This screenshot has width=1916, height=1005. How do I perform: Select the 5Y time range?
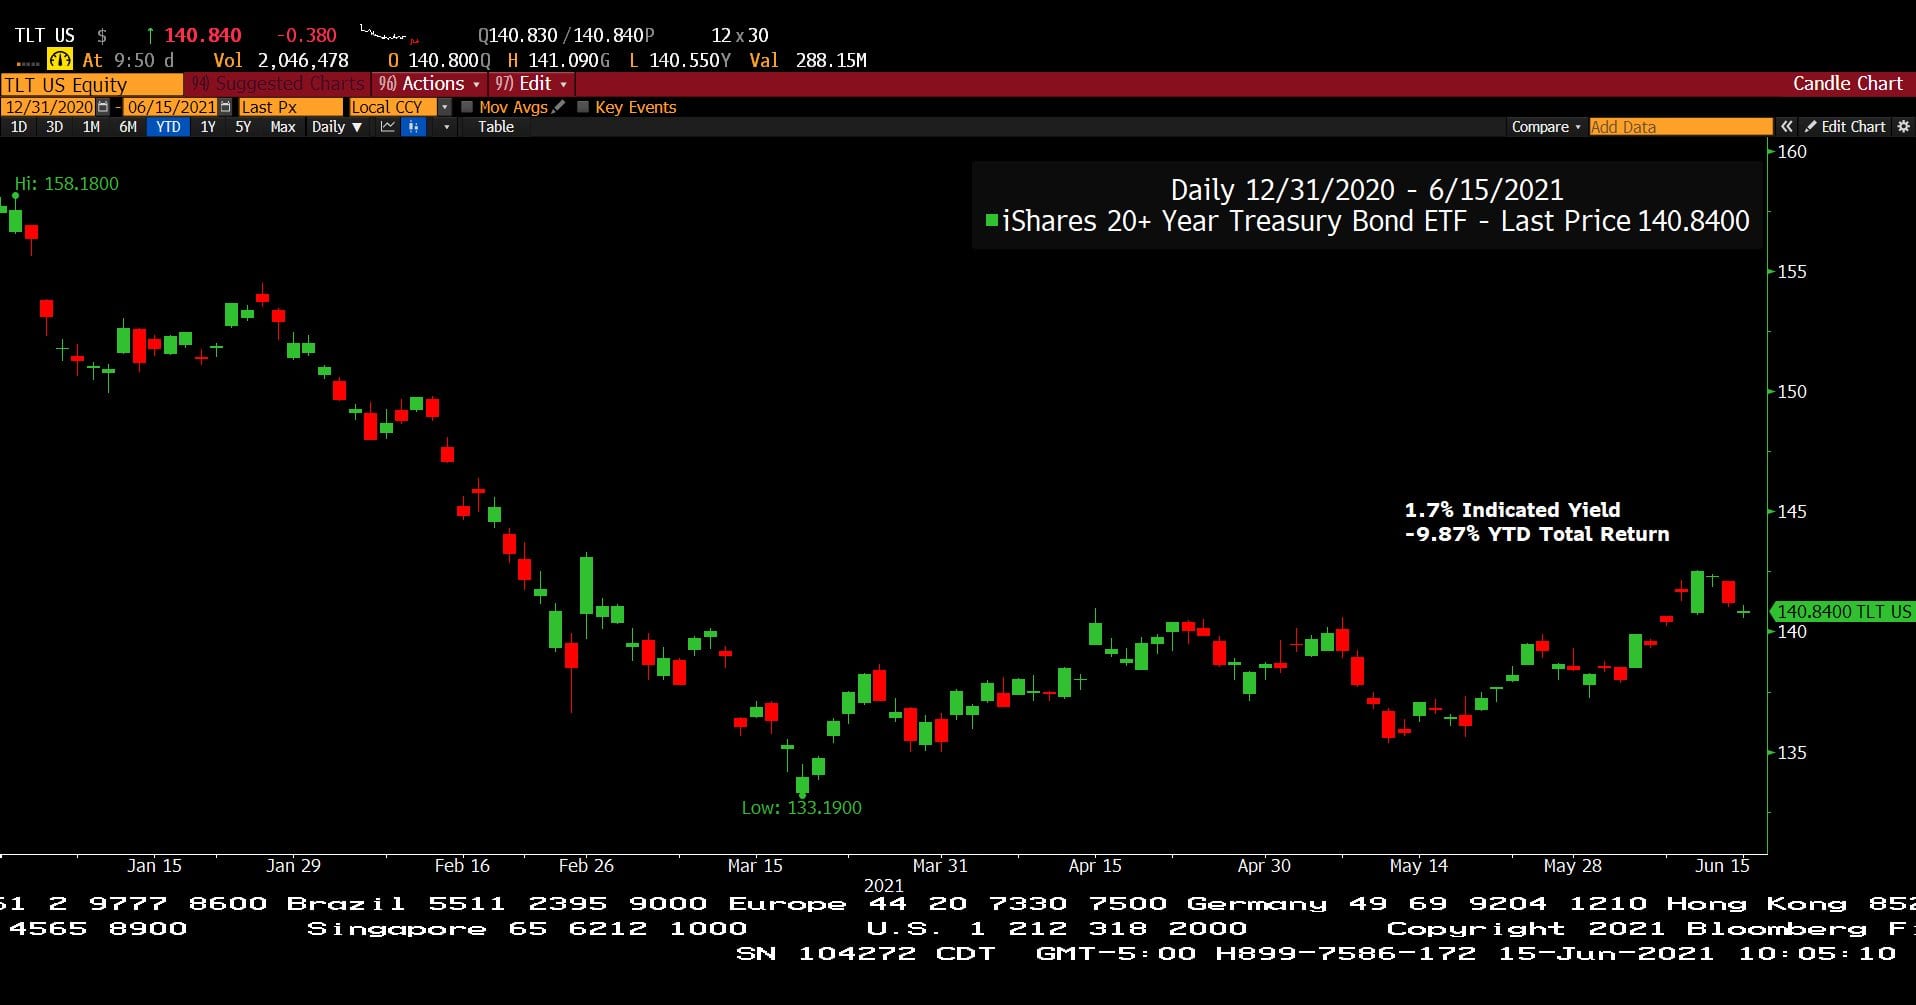click(x=243, y=127)
